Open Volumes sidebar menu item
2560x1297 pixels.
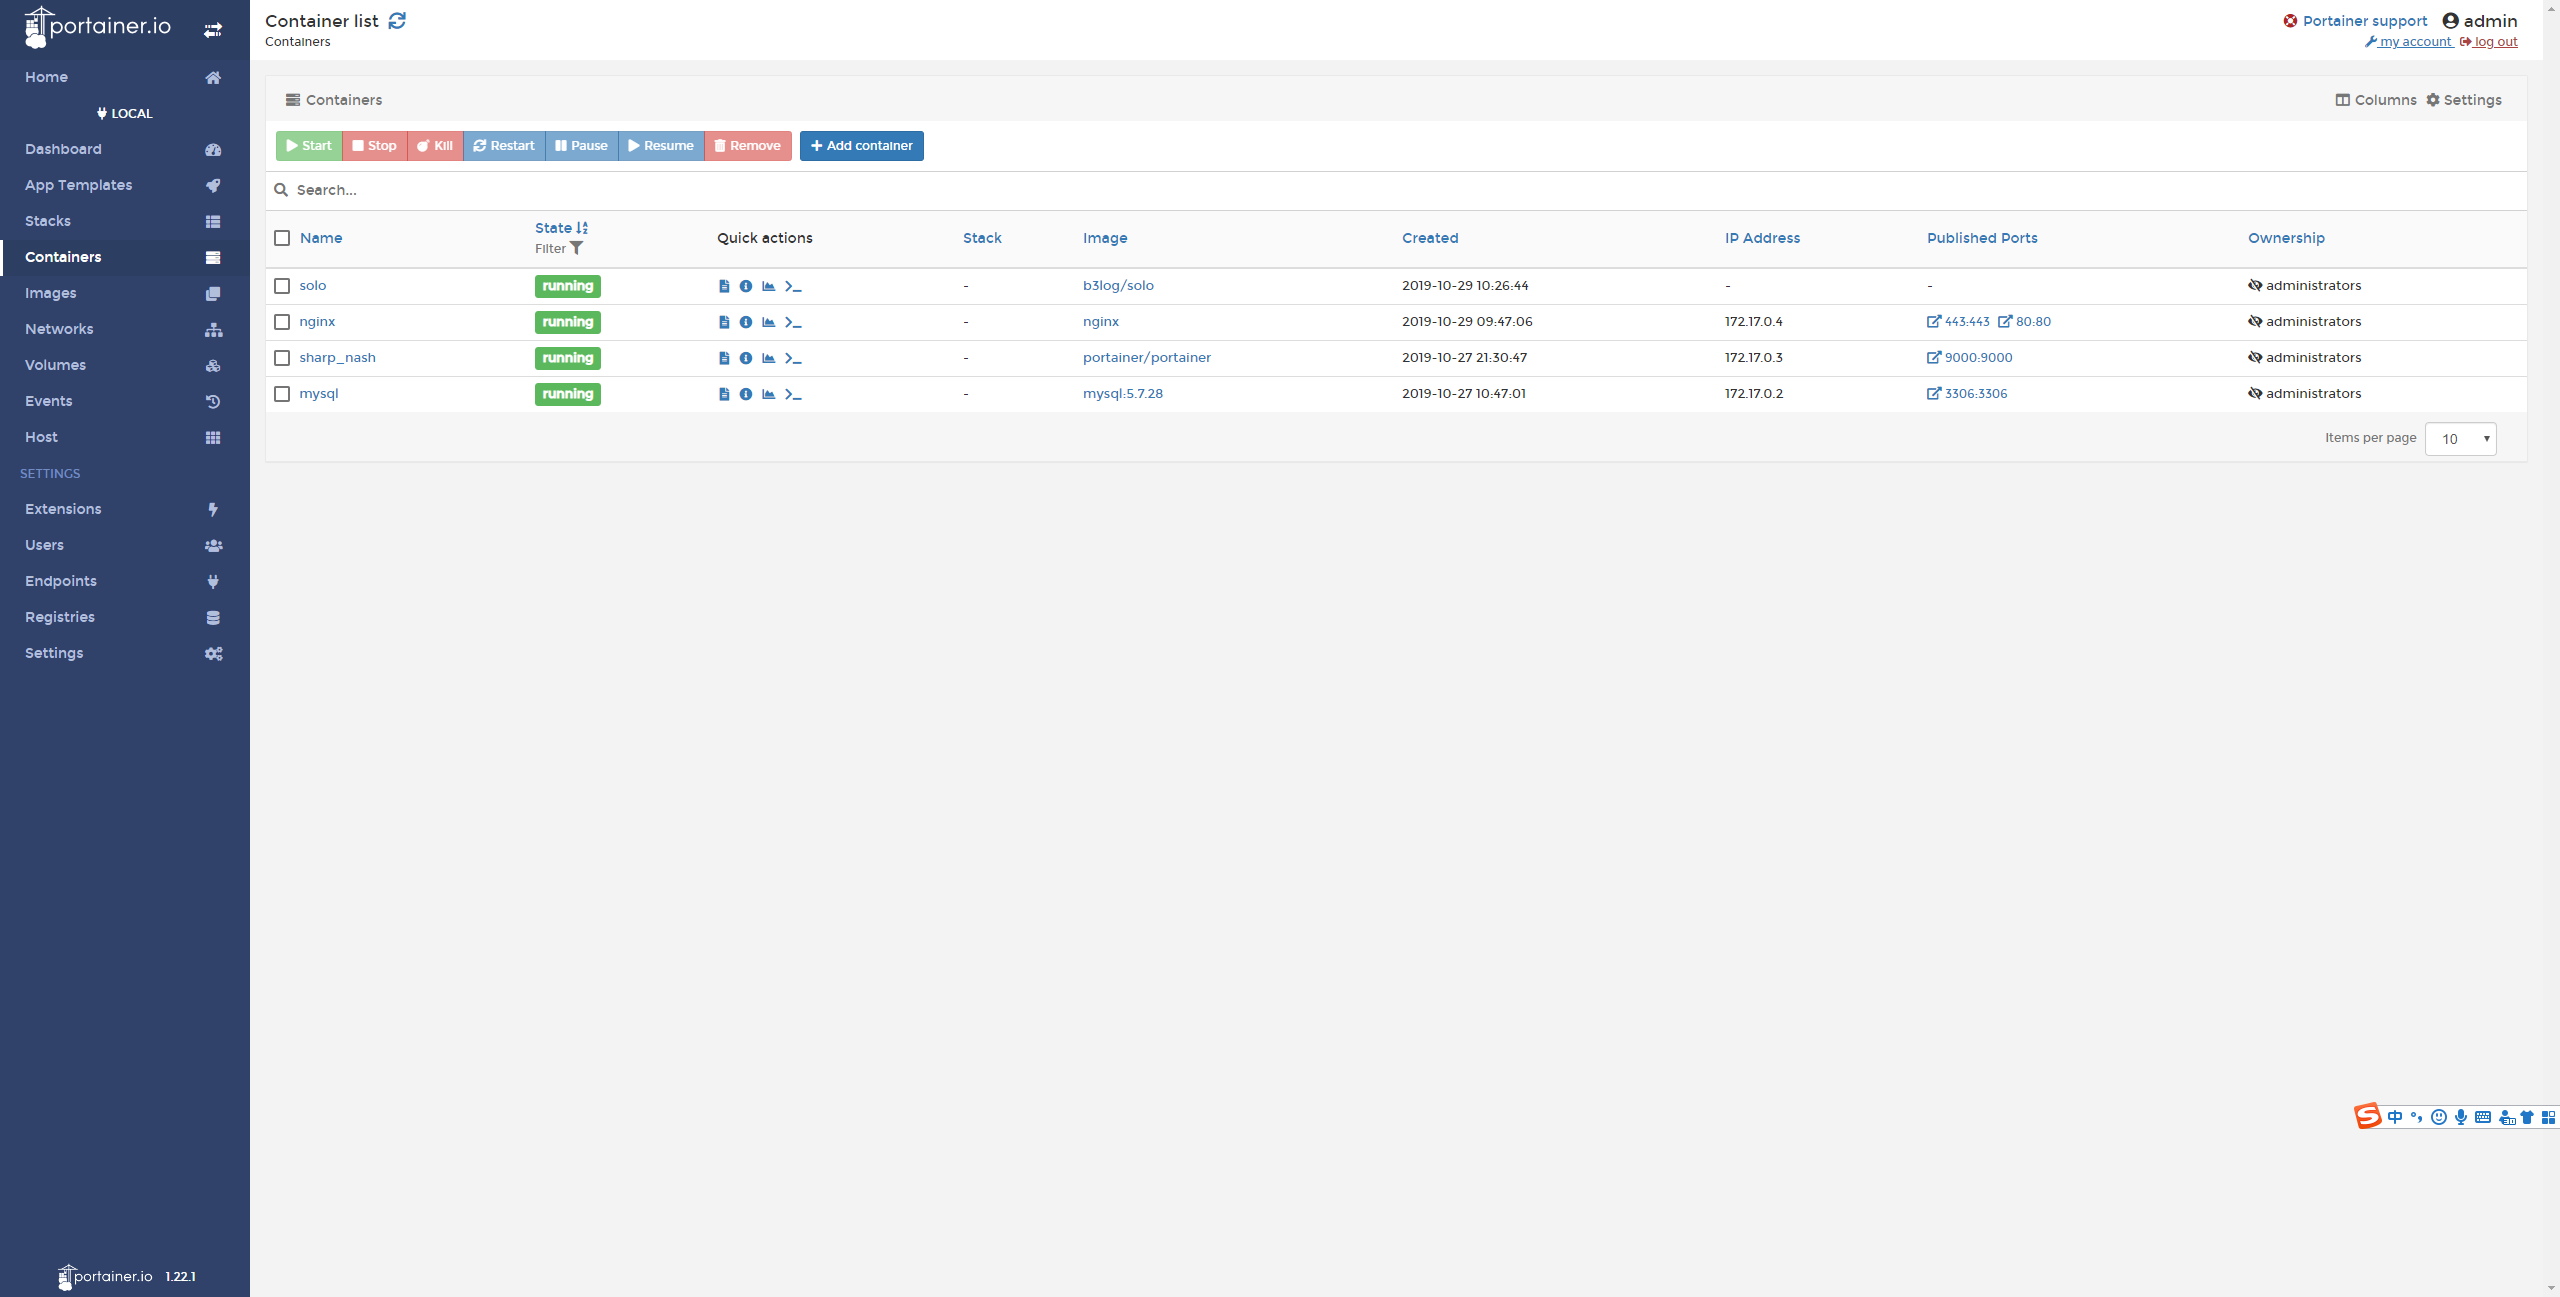coord(55,365)
